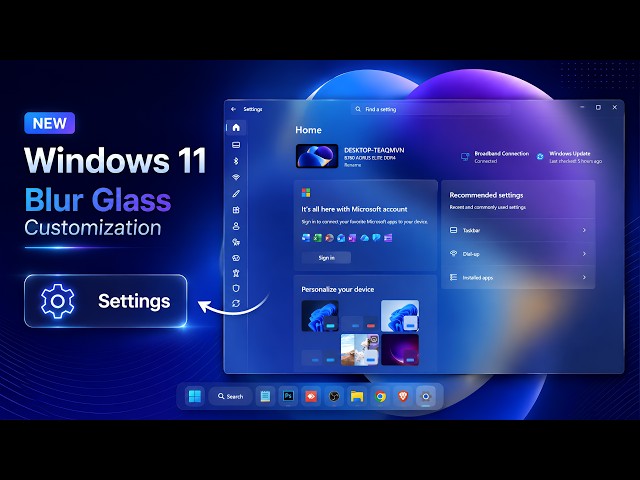Open Windows Update icon in the sidebar
This screenshot has width=640, height=480.
[236, 303]
